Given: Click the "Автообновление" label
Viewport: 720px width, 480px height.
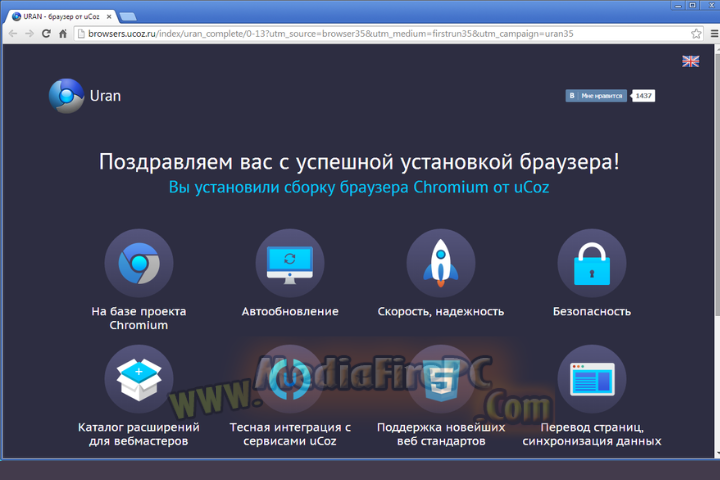Looking at the screenshot, I should [290, 311].
